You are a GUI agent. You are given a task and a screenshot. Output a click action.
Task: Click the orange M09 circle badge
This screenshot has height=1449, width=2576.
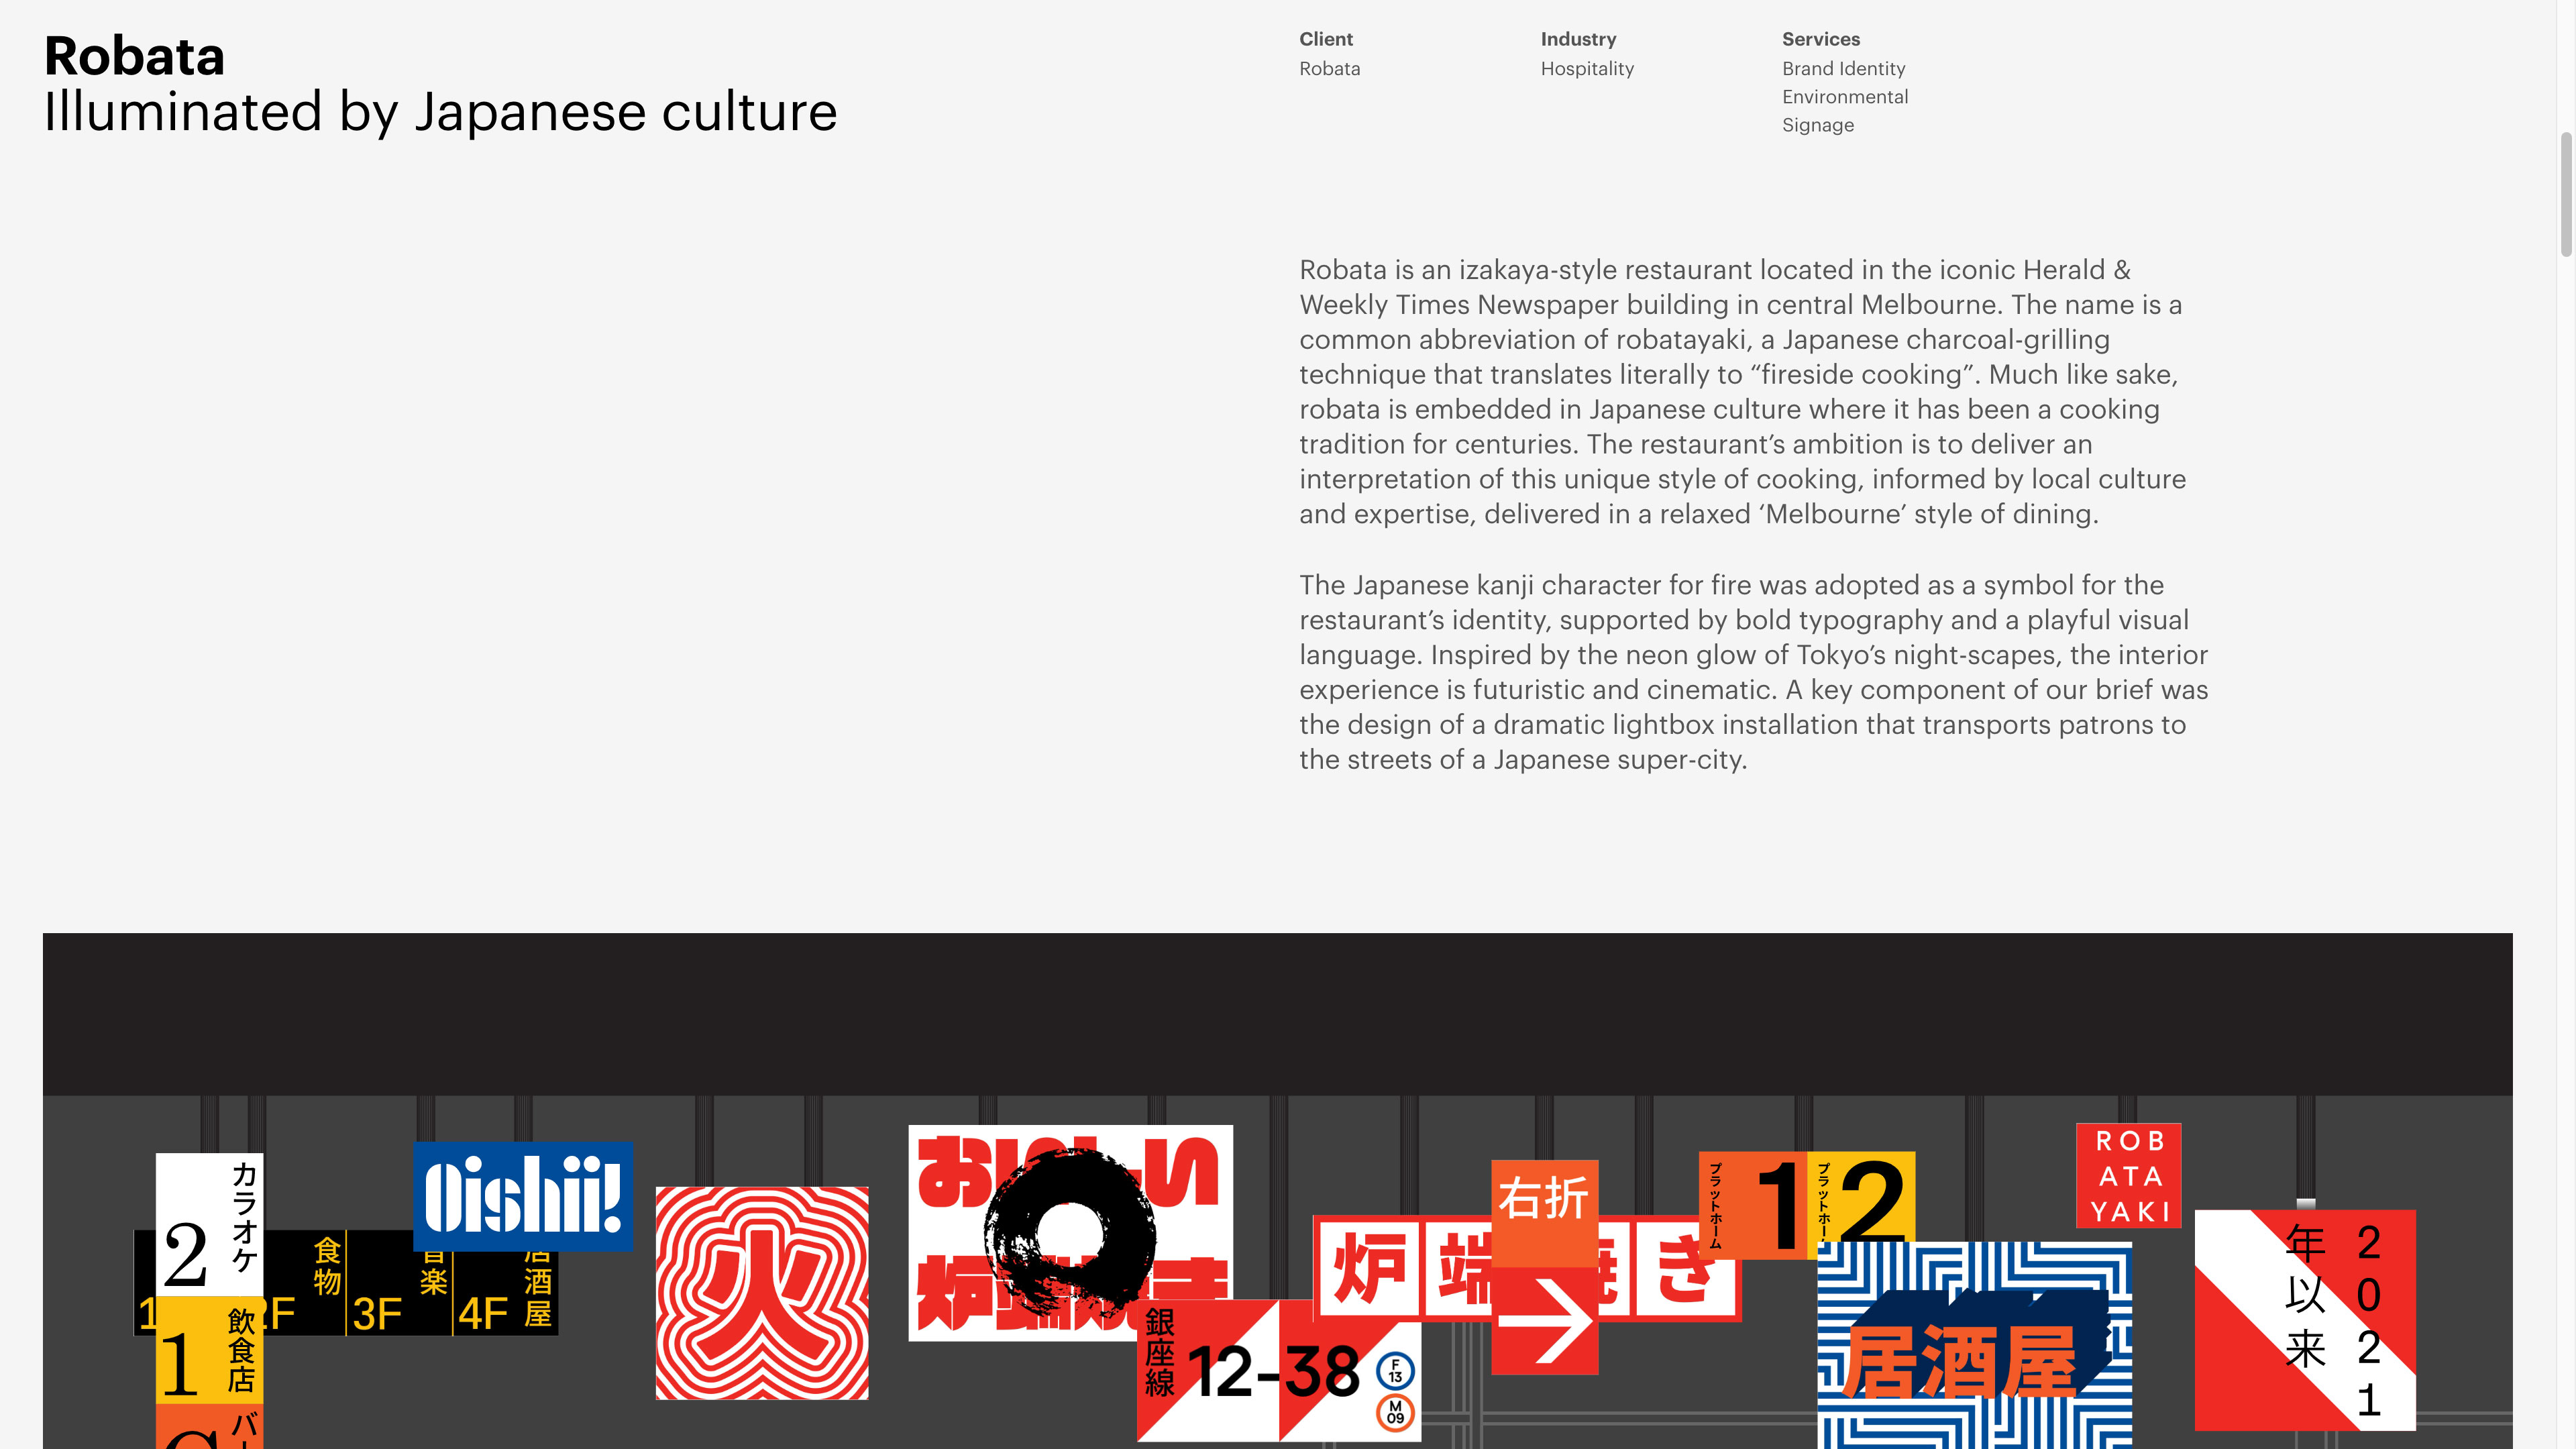coord(1395,1412)
